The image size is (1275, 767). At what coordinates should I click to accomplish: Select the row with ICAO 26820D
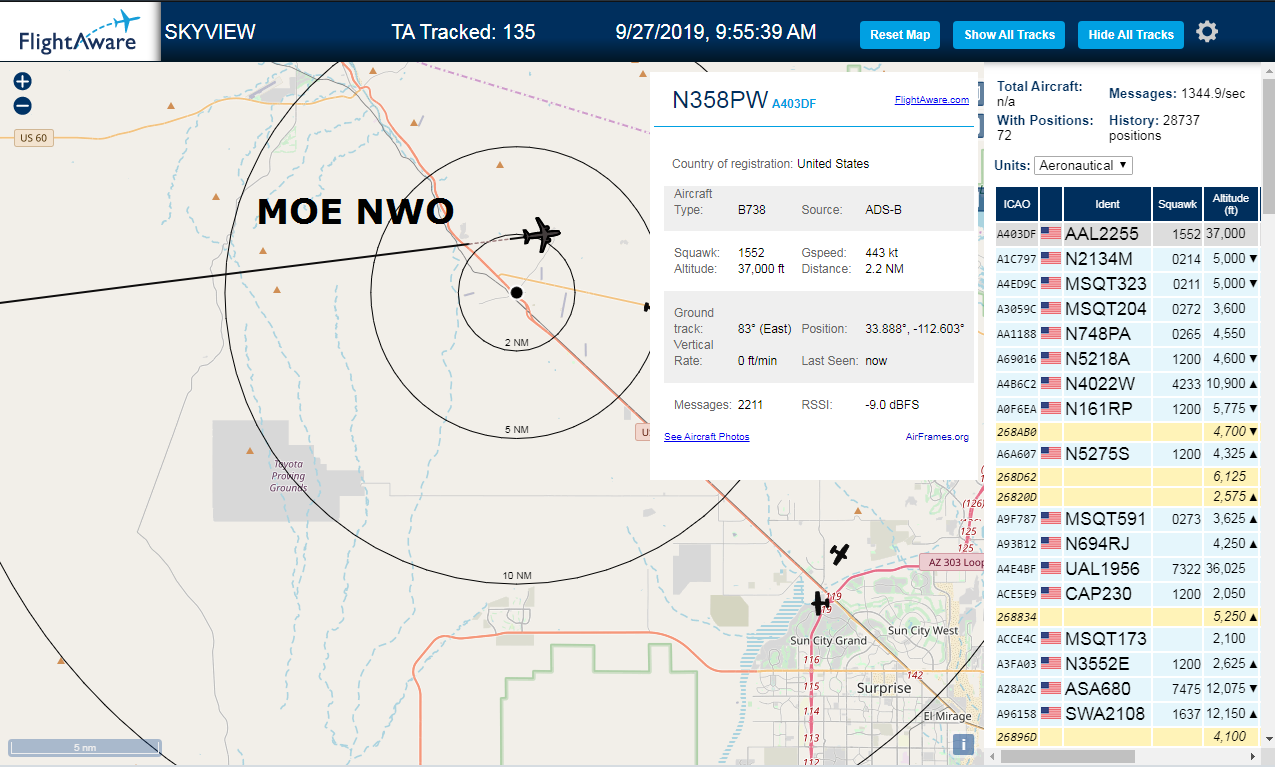(x=1128, y=497)
